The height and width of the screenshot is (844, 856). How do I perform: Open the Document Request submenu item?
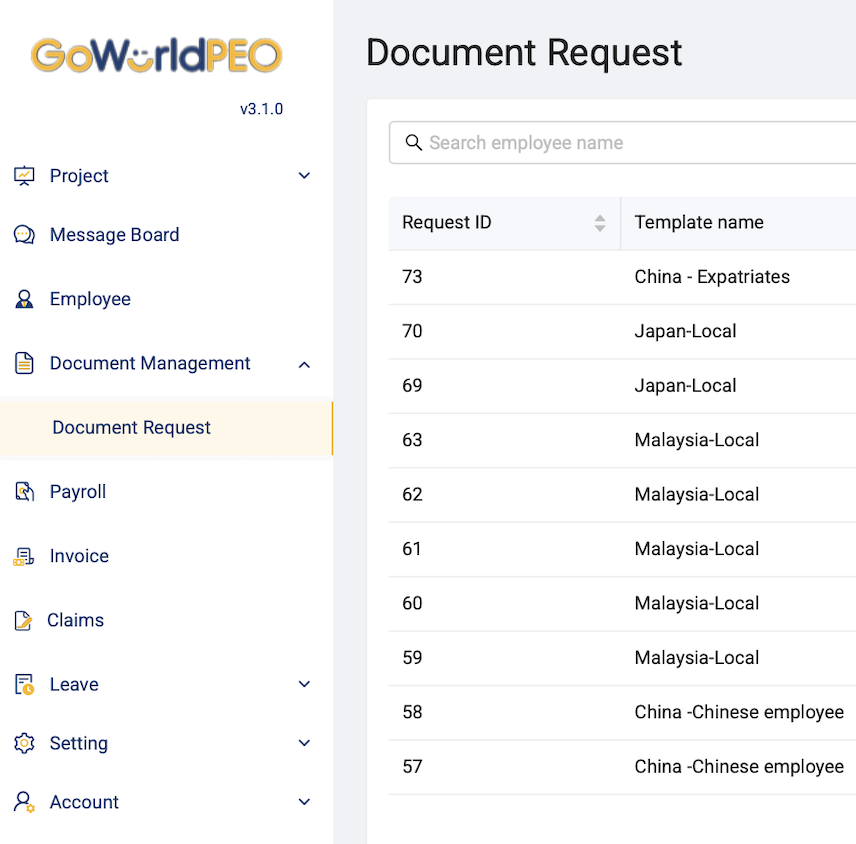(131, 428)
